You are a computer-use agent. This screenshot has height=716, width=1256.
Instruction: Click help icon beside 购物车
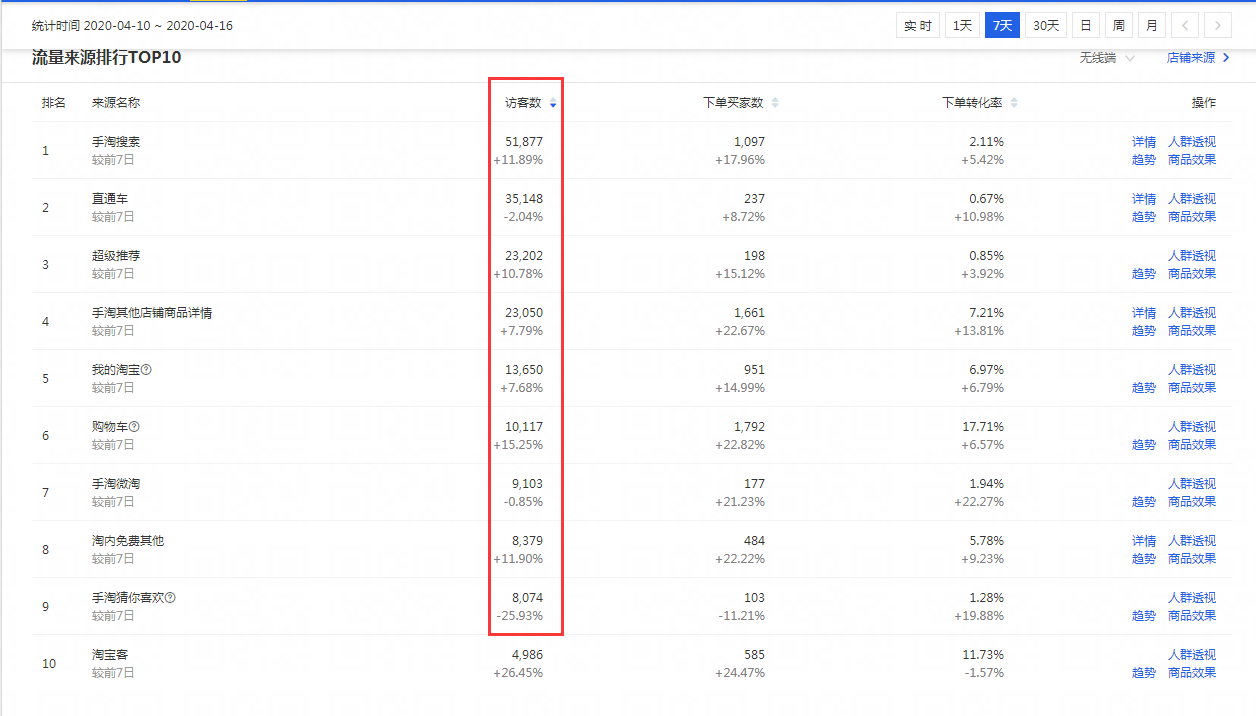[x=134, y=427]
